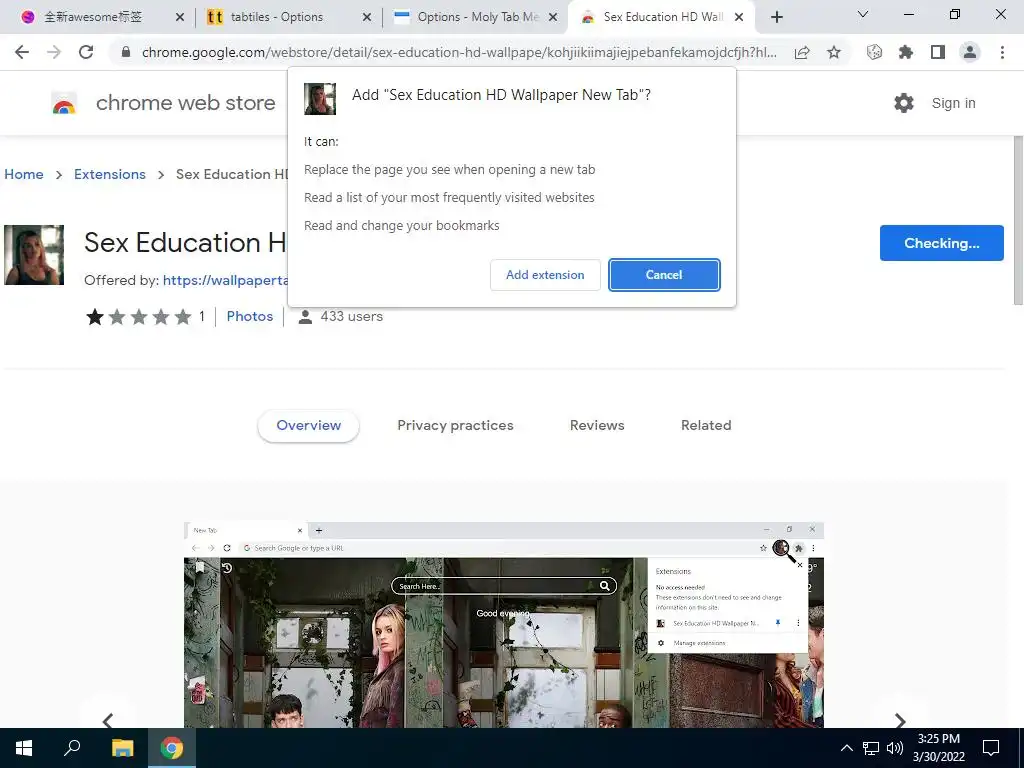Confirm with the Add extension button

click(545, 275)
